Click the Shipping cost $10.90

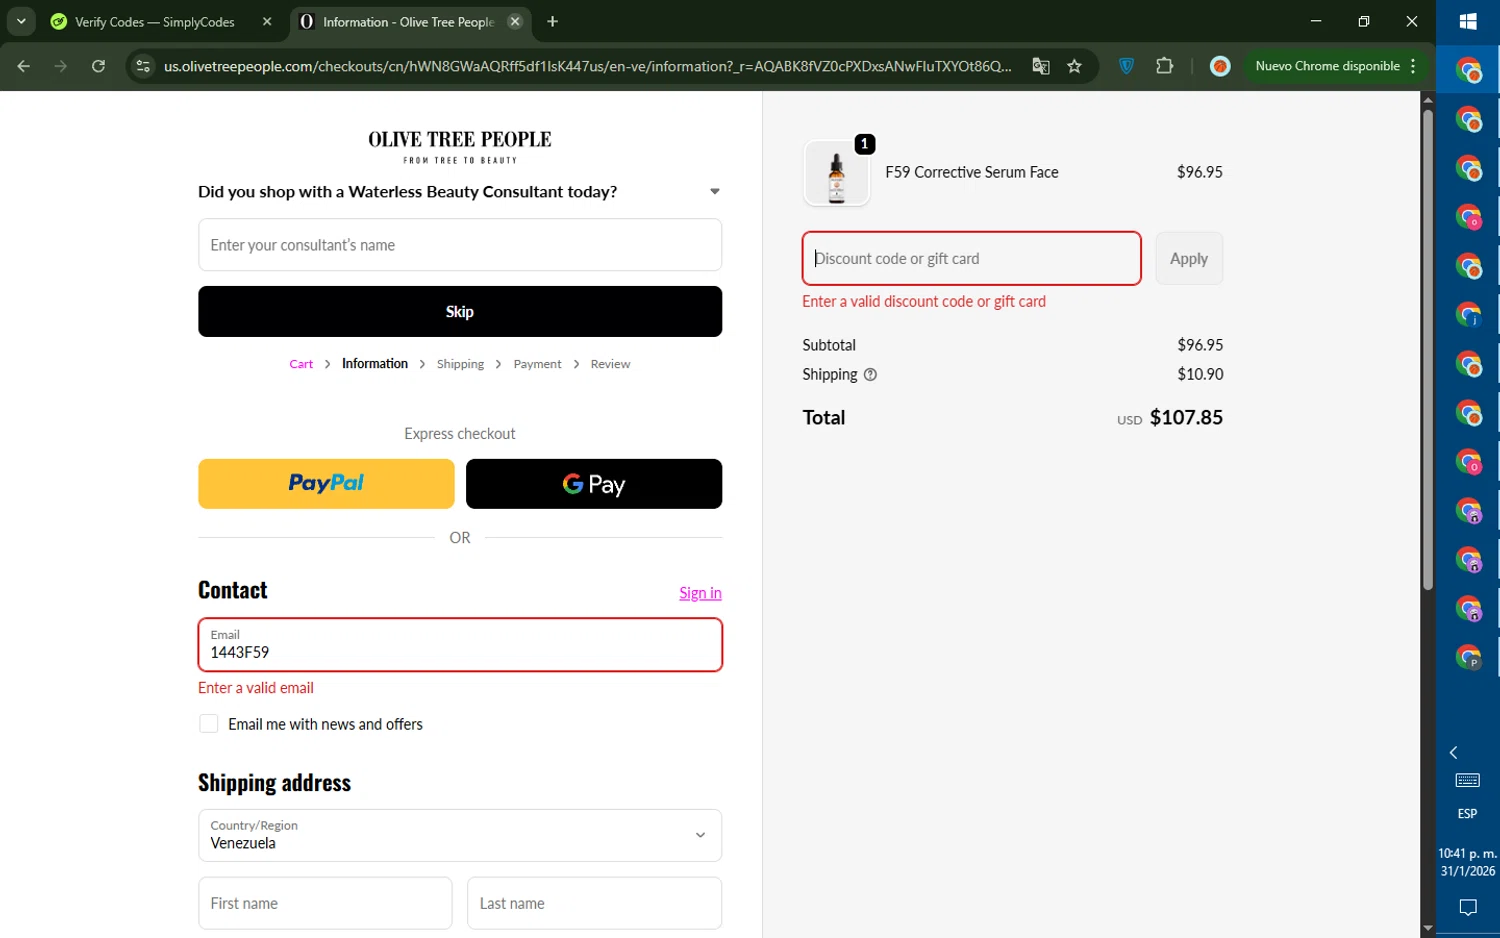click(1200, 374)
